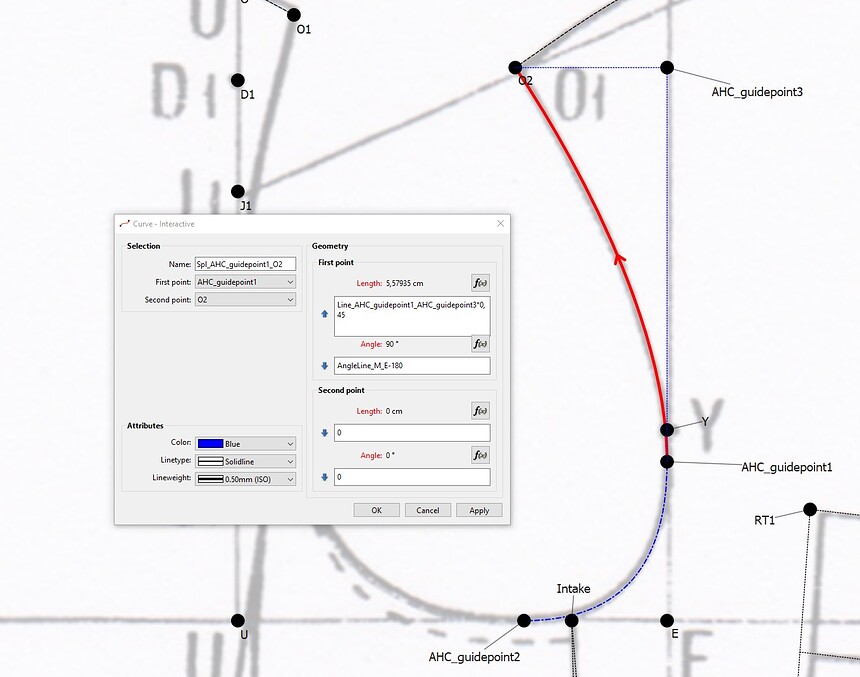Viewport: 860px width, 677px height.
Task: Collapse First point length field with up arrow
Action: point(324,314)
